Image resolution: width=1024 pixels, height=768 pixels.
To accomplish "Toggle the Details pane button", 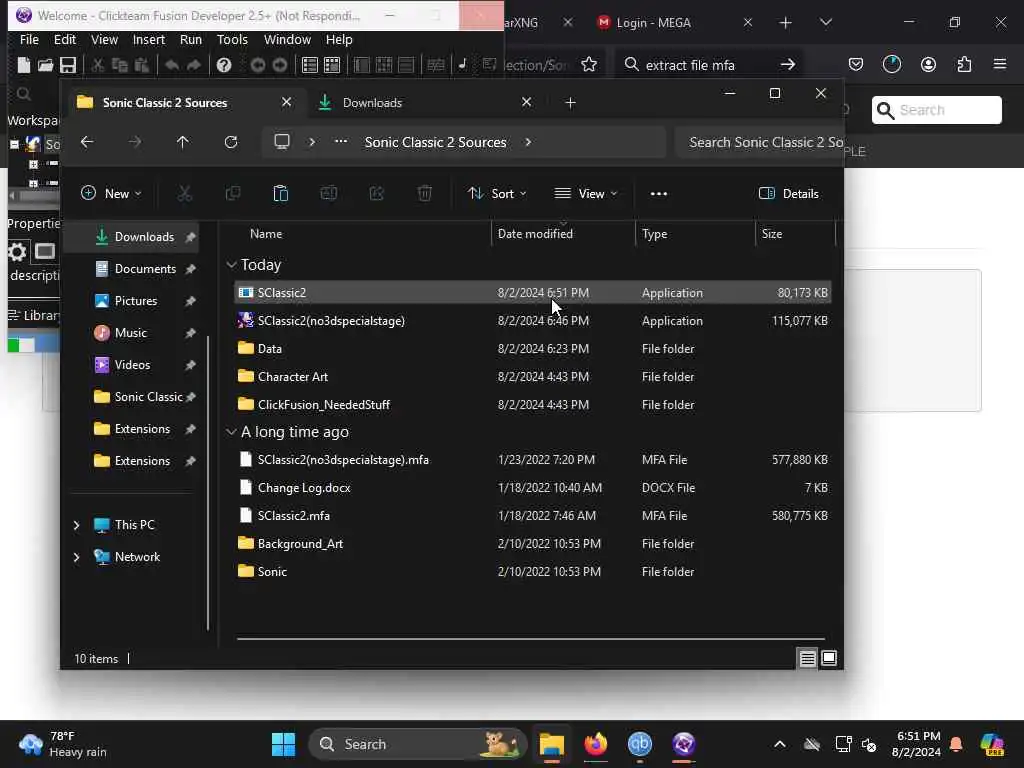I will coord(789,193).
